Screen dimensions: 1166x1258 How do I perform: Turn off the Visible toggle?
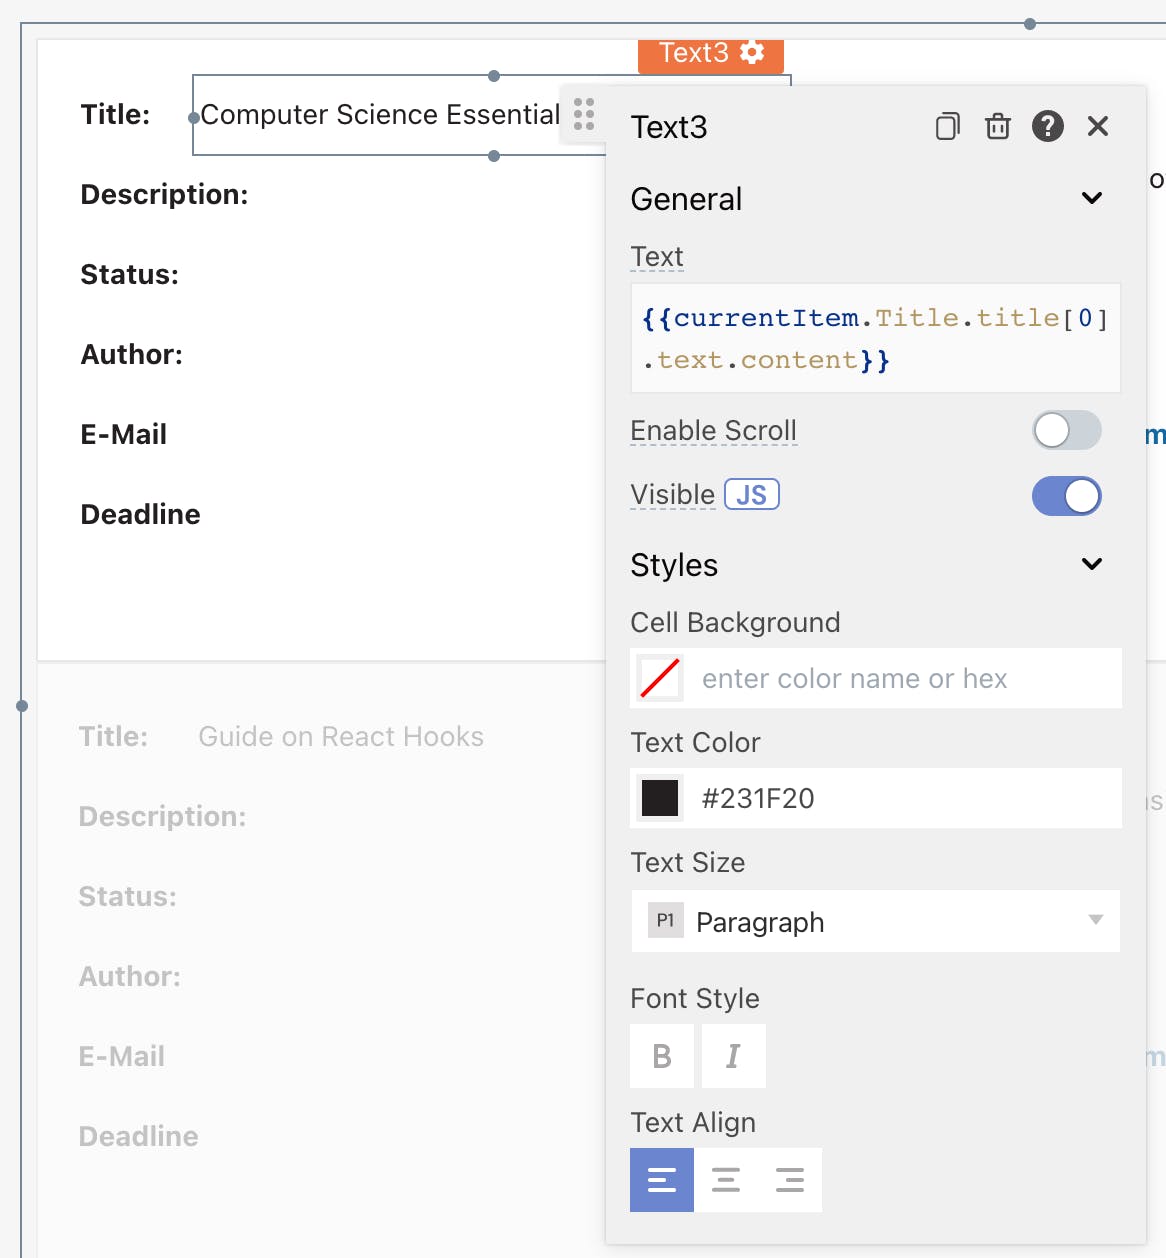[x=1066, y=496]
